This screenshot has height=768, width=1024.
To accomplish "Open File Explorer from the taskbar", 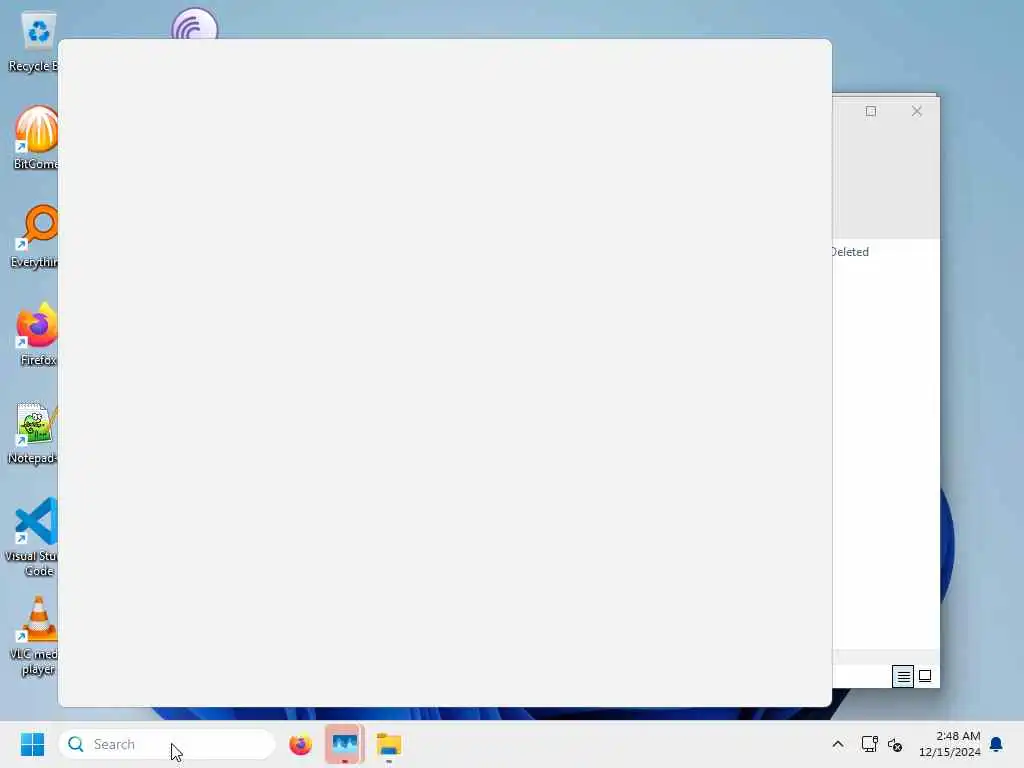I will [x=389, y=744].
